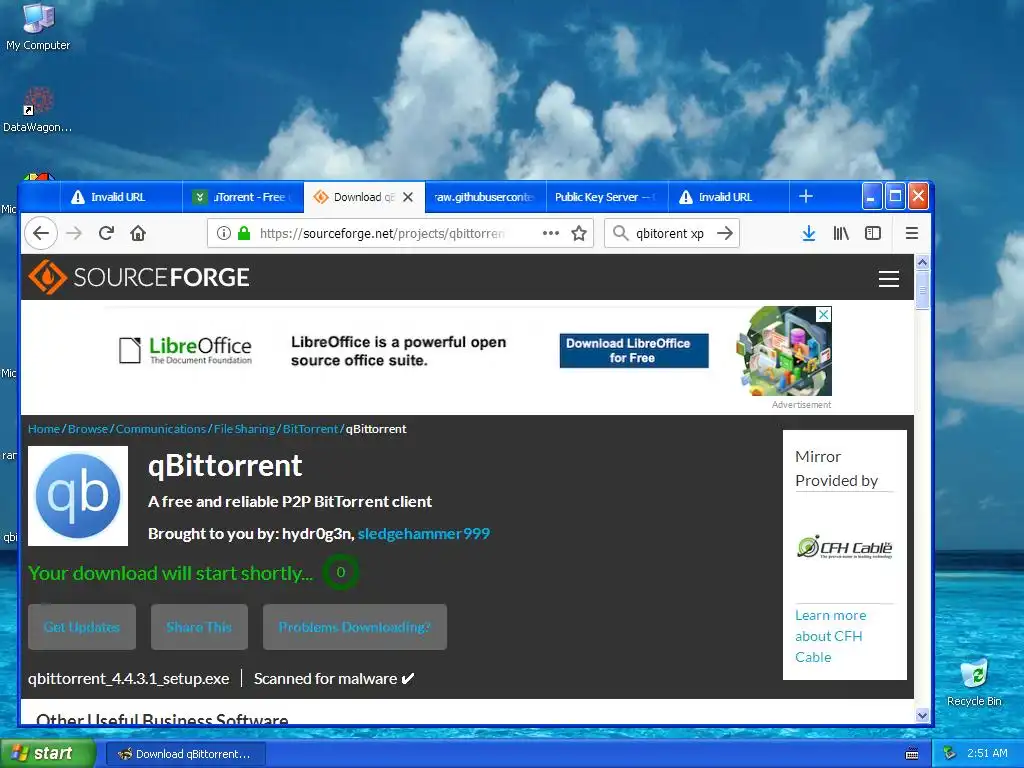Image resolution: width=1024 pixels, height=768 pixels.
Task: Click the Get Updates button
Action: coord(82,627)
